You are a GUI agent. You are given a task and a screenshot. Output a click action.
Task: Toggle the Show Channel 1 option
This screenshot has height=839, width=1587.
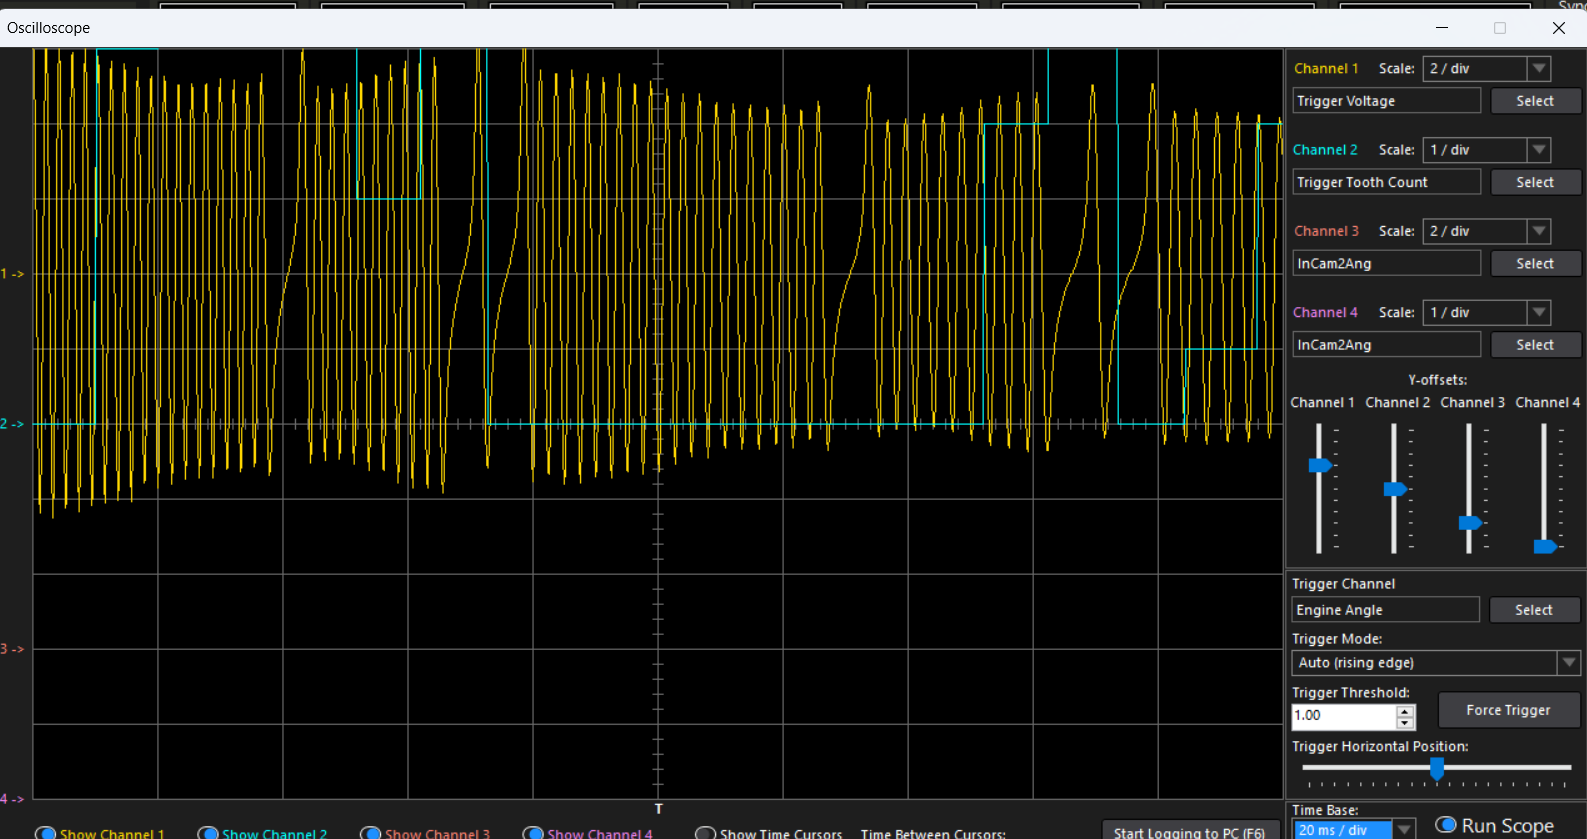click(46, 832)
